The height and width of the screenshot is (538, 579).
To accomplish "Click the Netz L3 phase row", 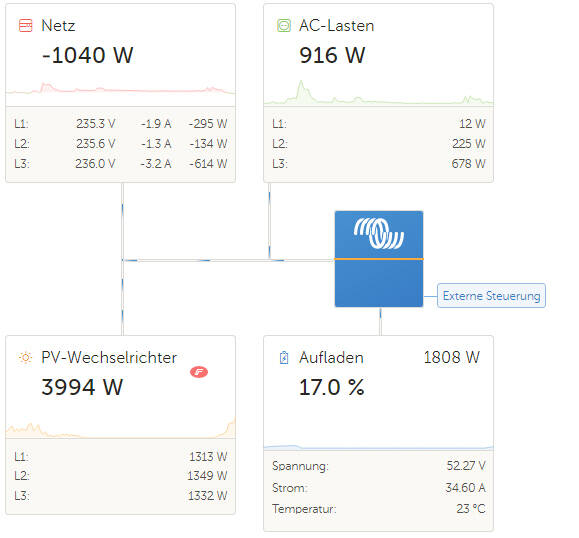I will tap(120, 164).
